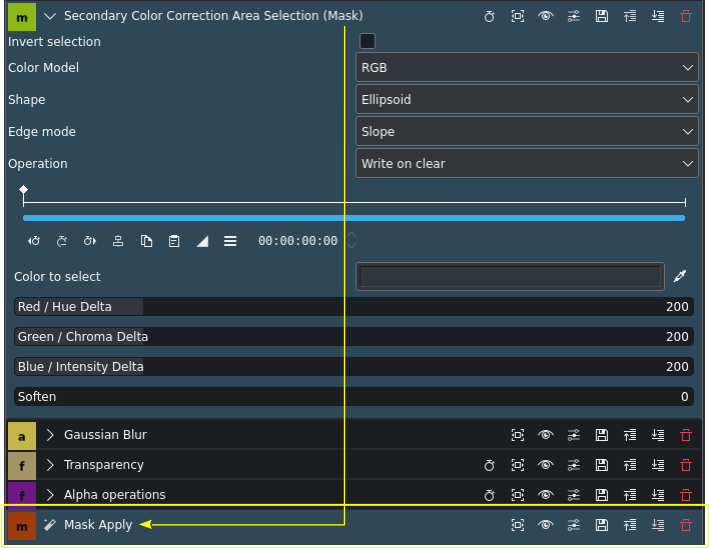Delete the Secondary Color Correction mask effect
This screenshot has width=709, height=548.
point(685,16)
